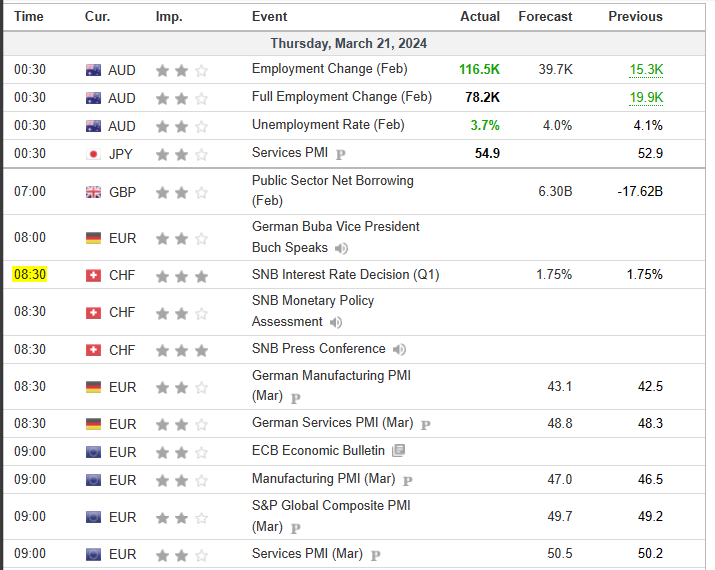Click importance stars for SNB Interest Rate Decision
Viewport: 715px width, 570px height.
click(181, 275)
